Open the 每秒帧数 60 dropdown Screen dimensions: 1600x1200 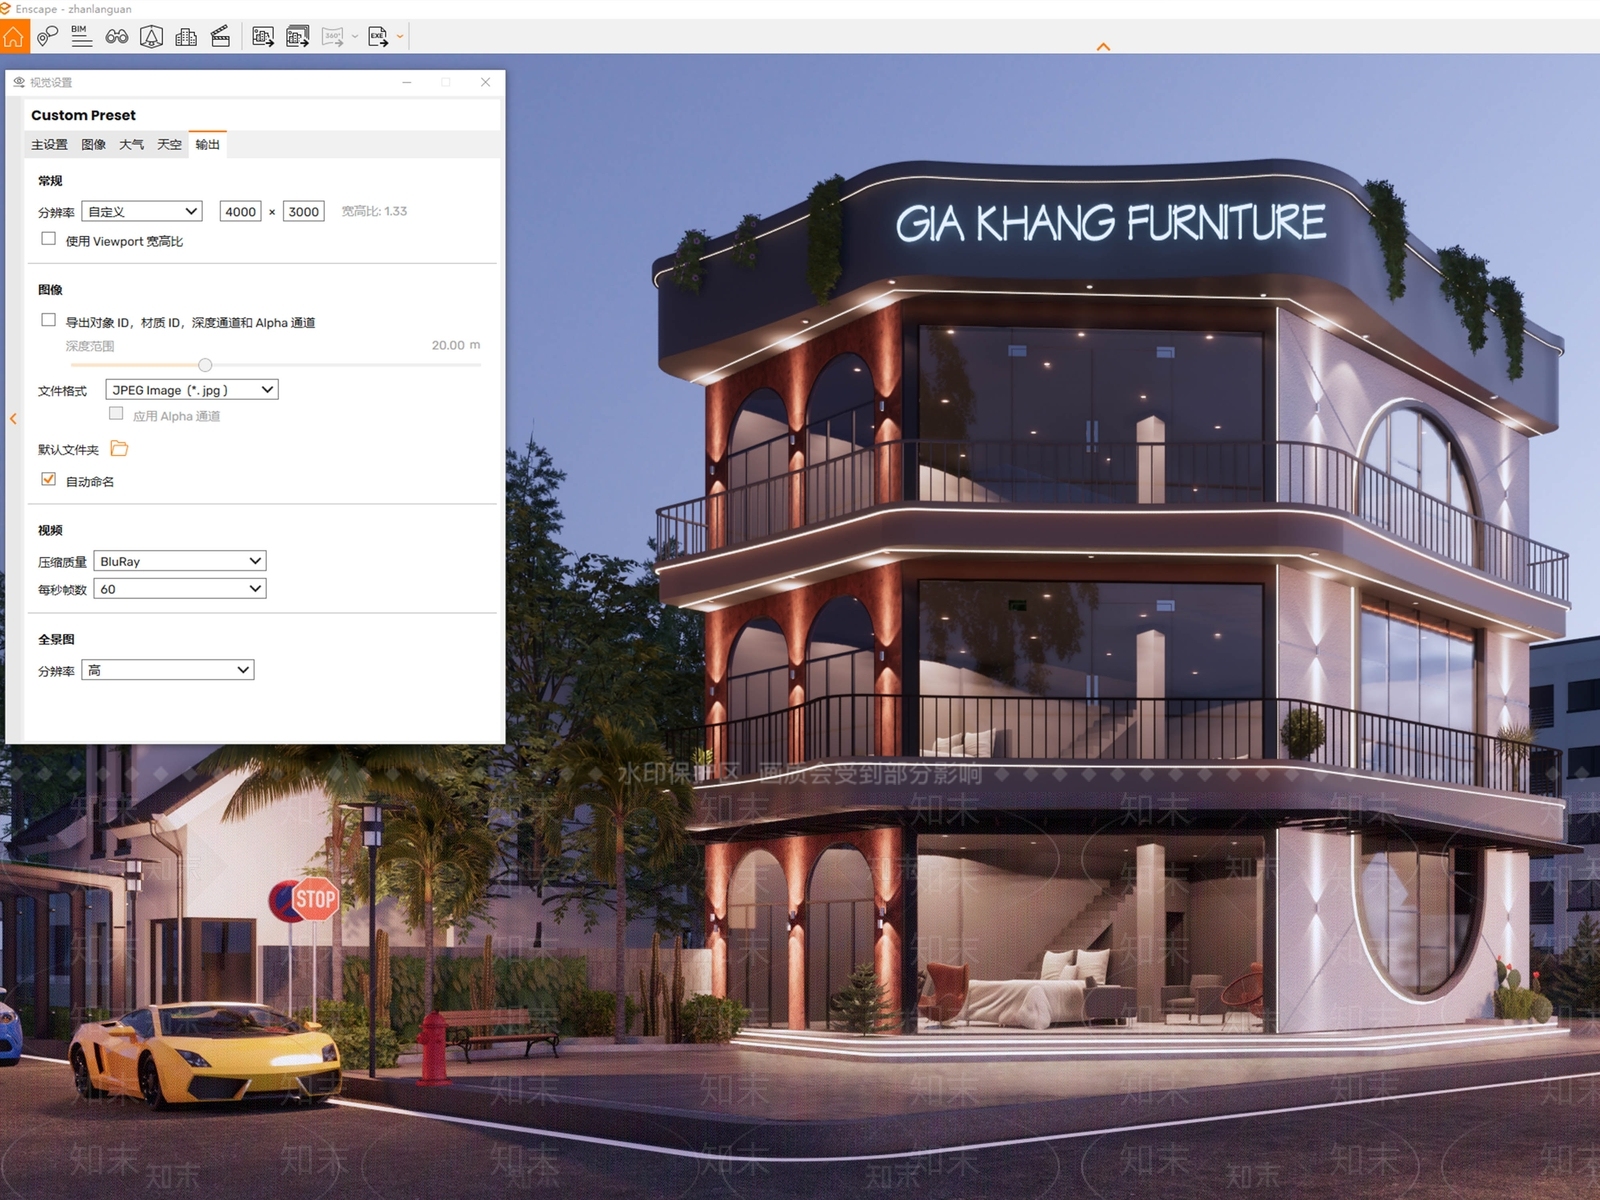coord(180,589)
